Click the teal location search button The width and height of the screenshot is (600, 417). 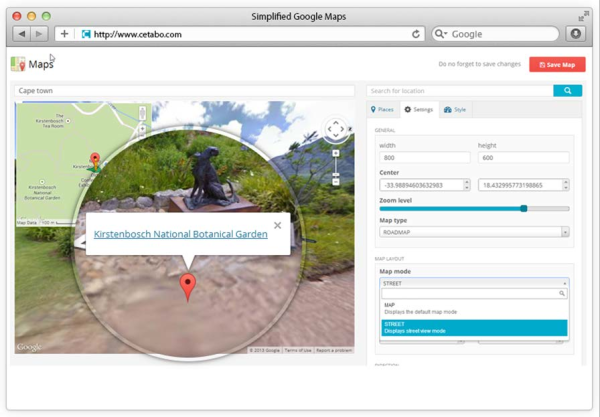pos(567,91)
